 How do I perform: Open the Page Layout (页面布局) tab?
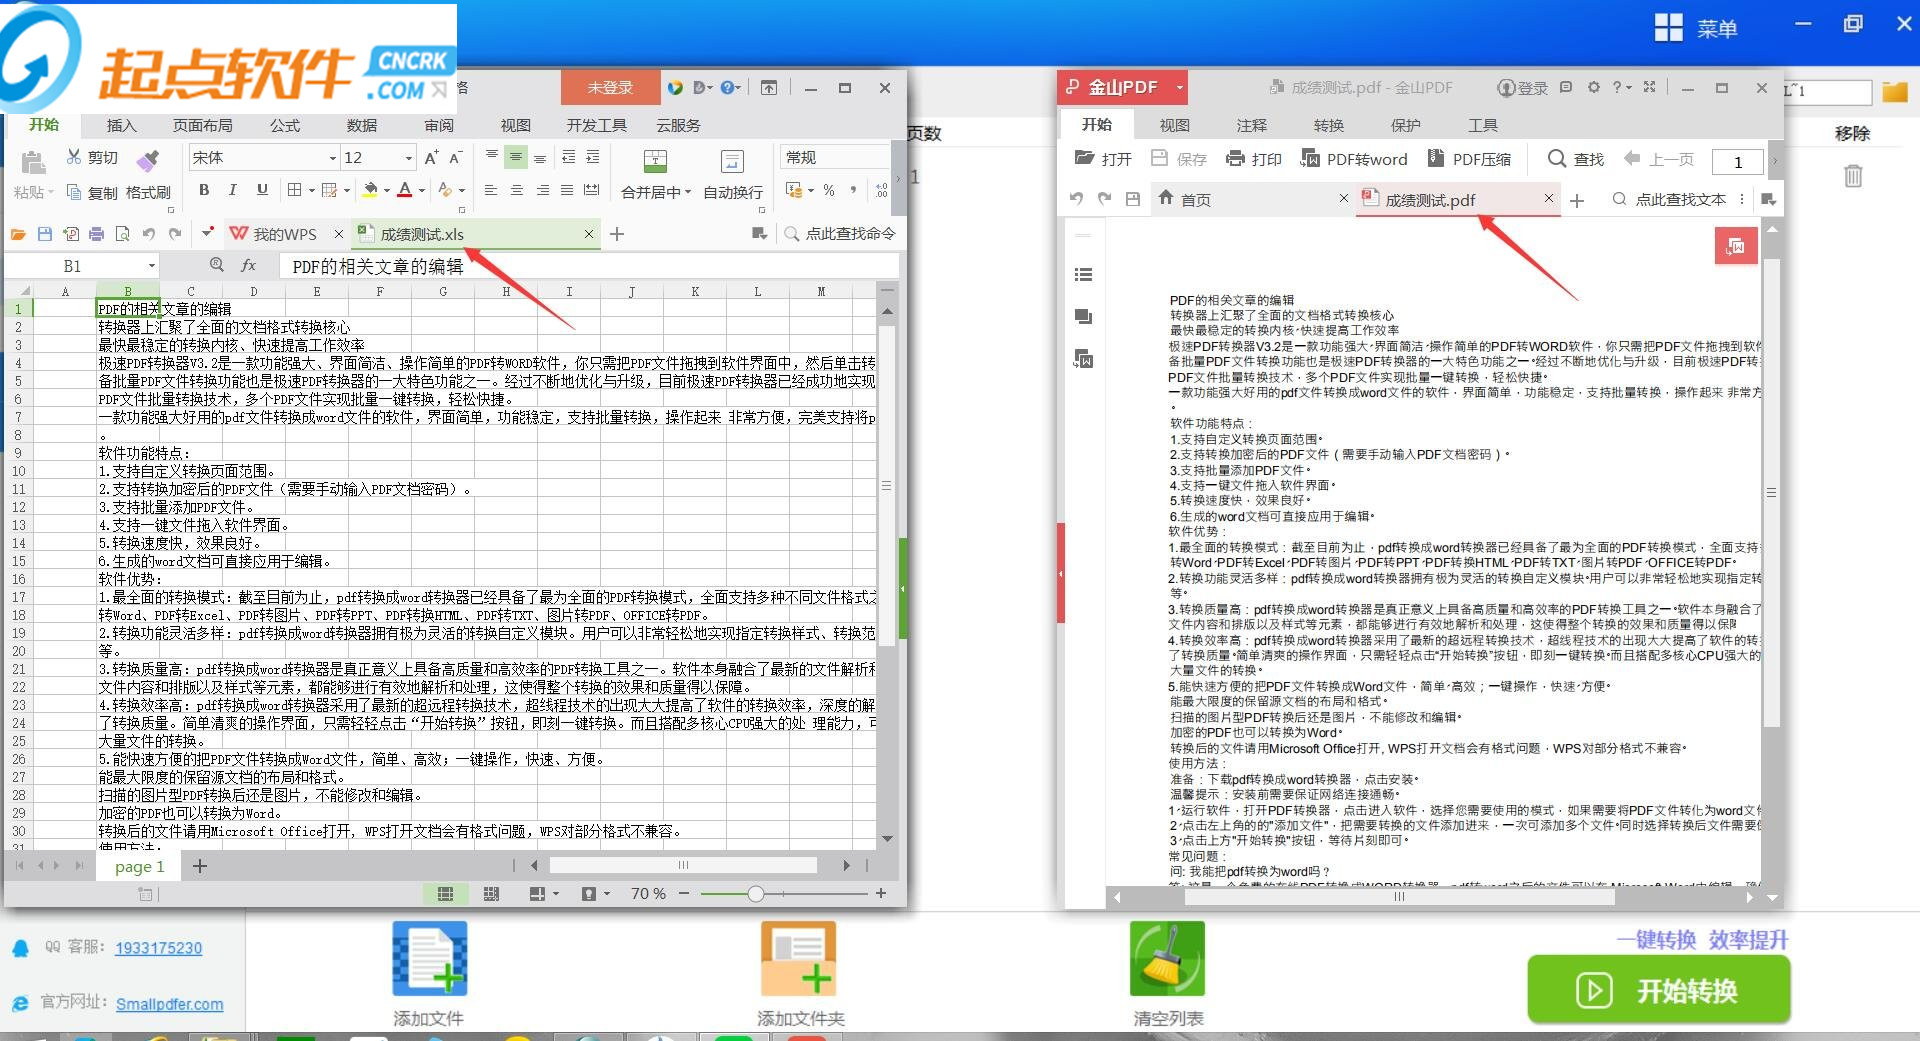(203, 125)
